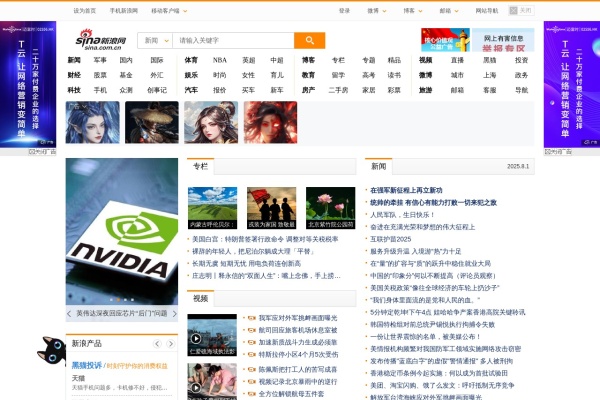The image size is (600, 400).
Task: Open article 长期无虞 短期无忧 用电负荷连创新高
Action: pos(246,264)
